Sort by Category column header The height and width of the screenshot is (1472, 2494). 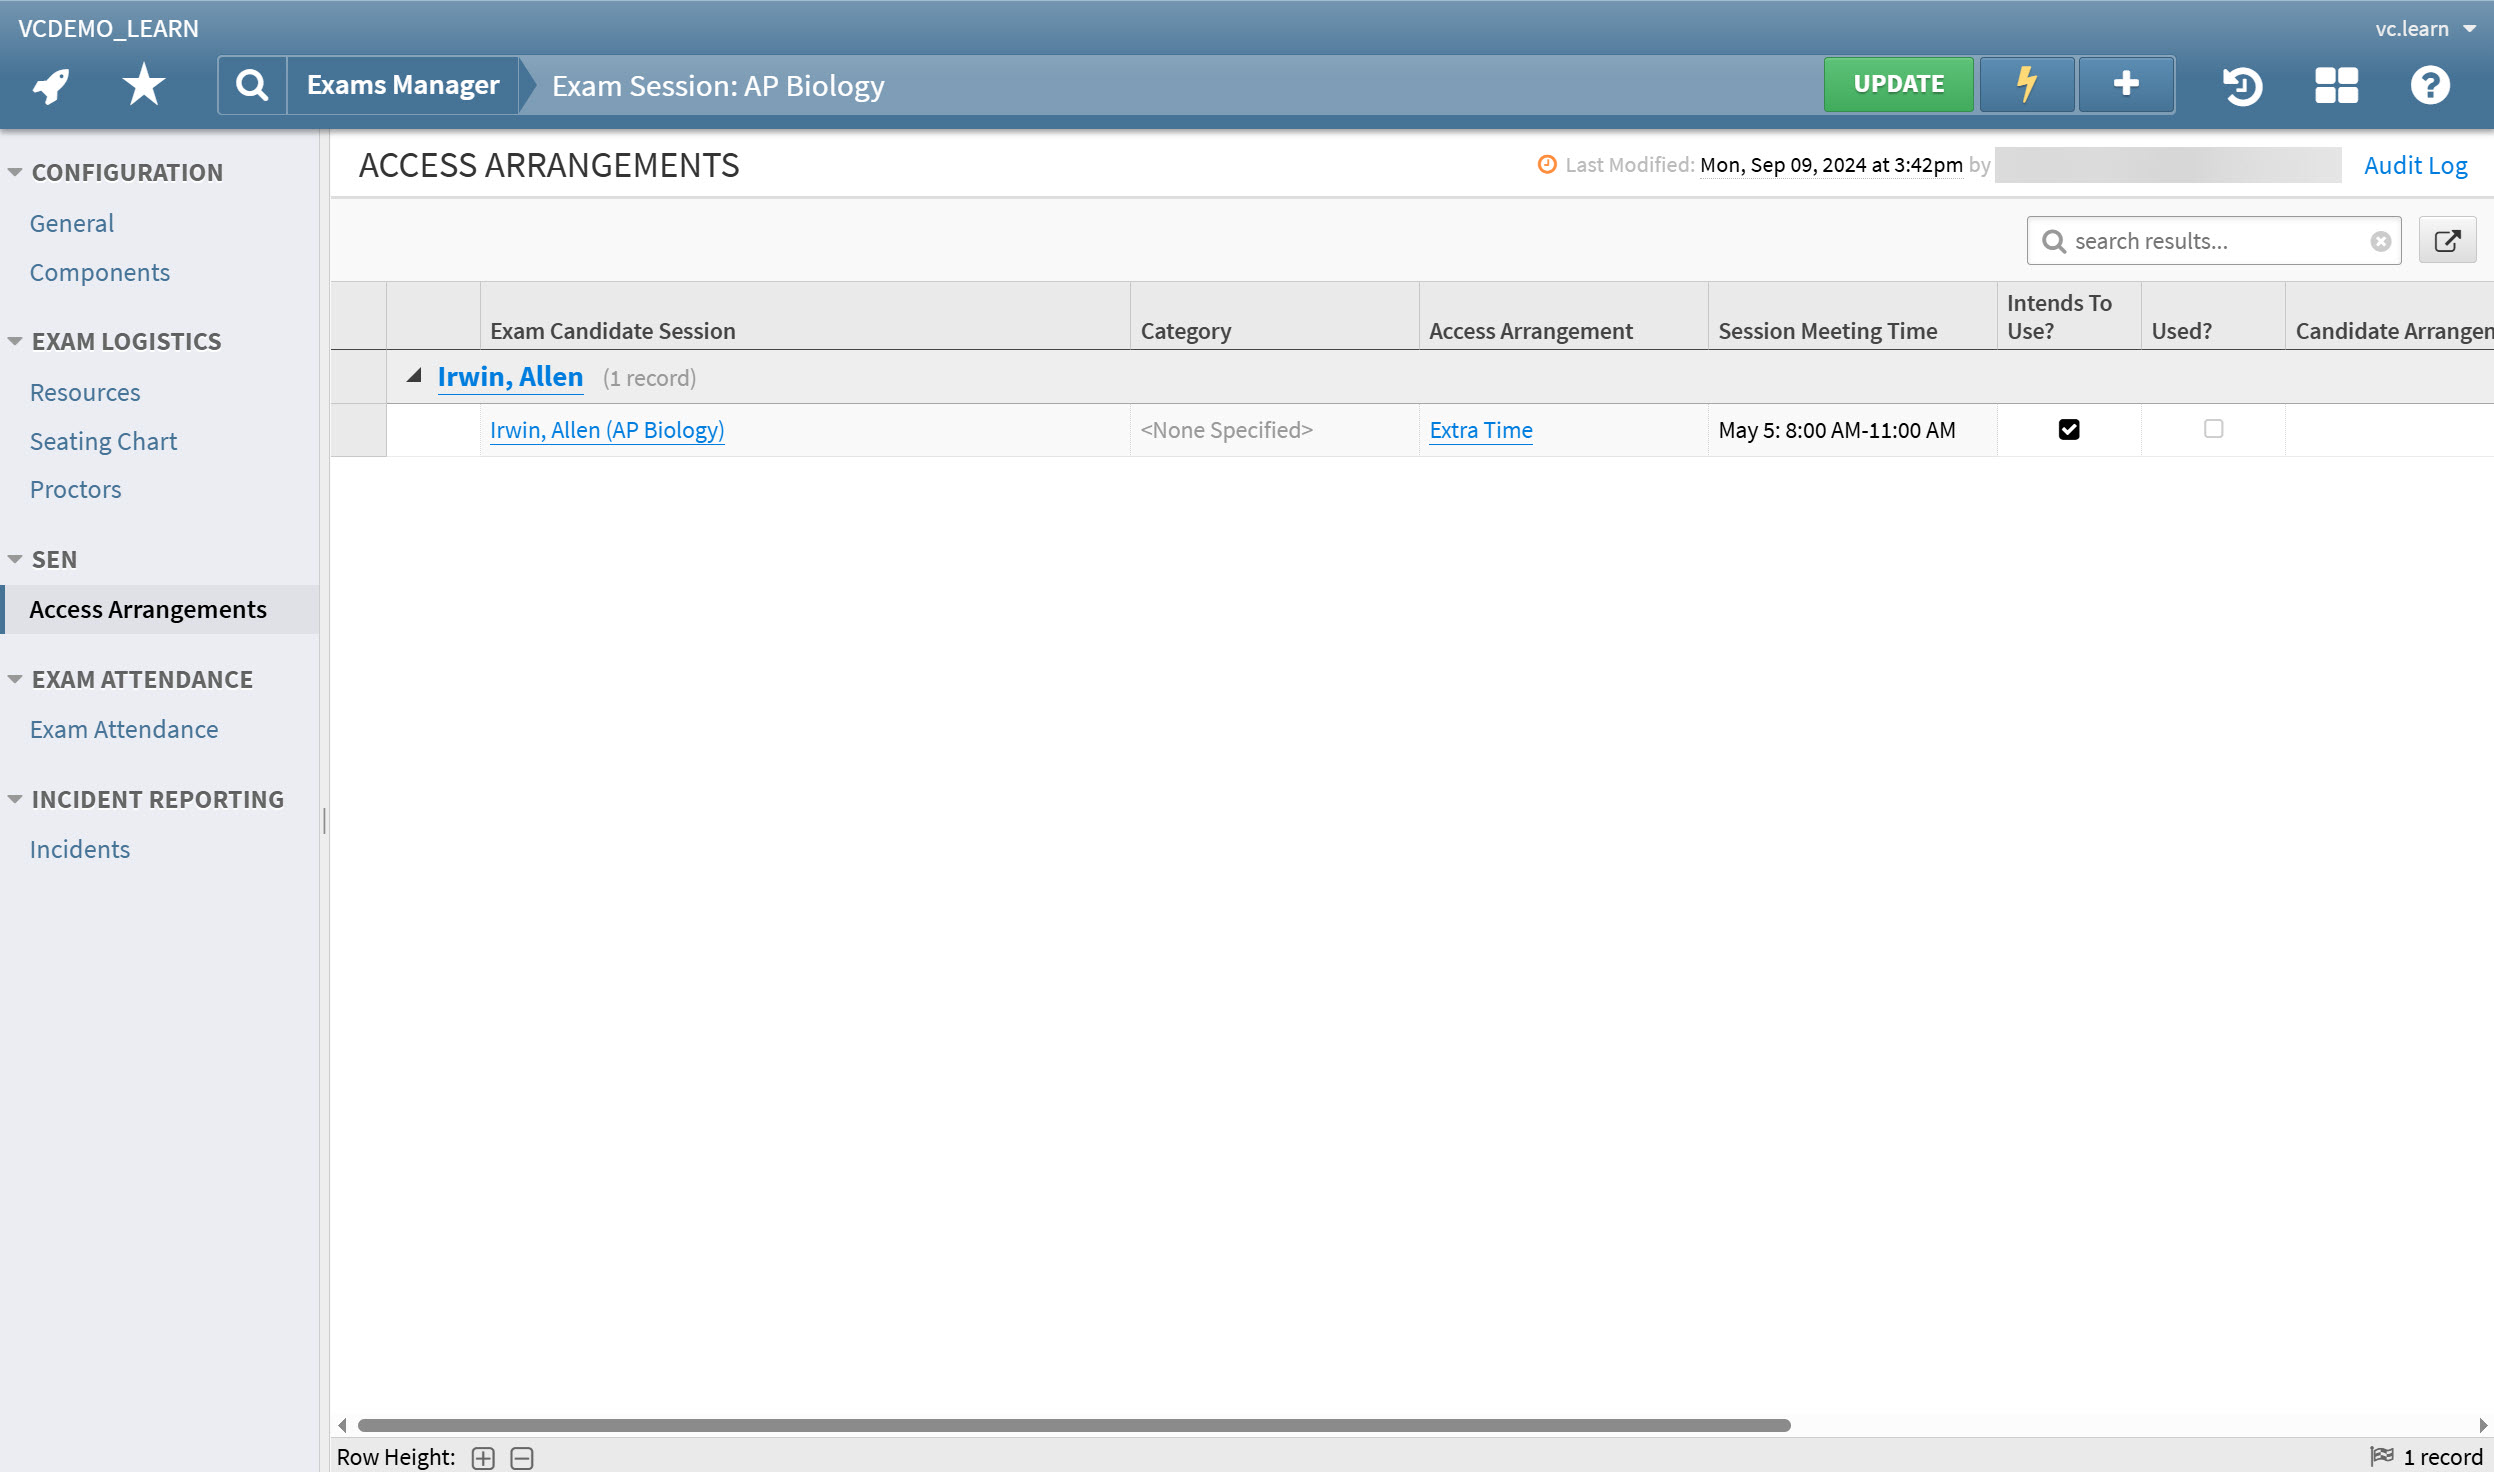pyautogui.click(x=1275, y=316)
